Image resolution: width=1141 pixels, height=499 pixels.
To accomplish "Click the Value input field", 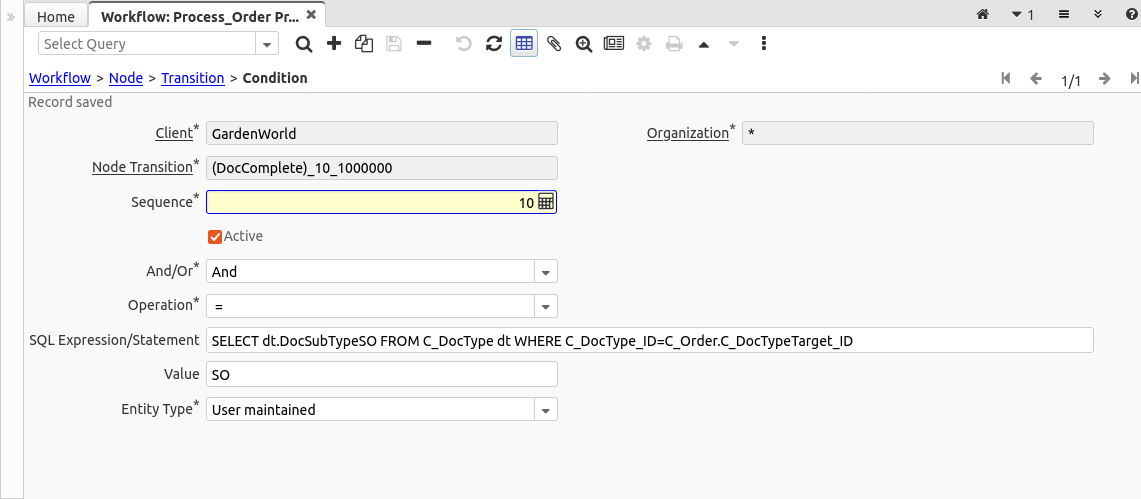I will [381, 375].
